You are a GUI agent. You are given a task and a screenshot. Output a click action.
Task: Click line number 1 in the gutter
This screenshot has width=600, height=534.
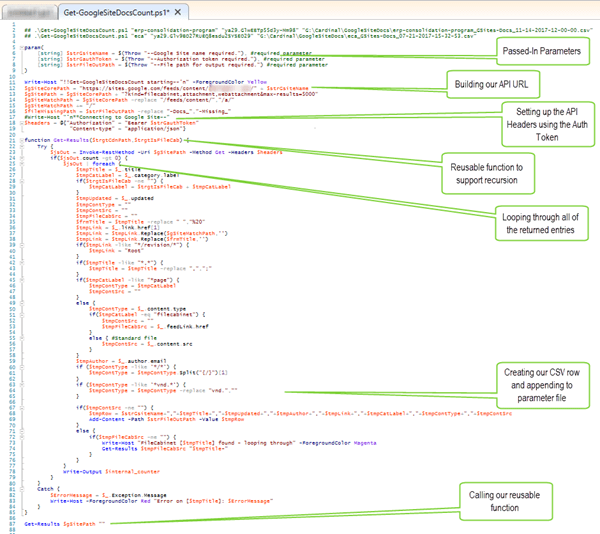[10, 30]
